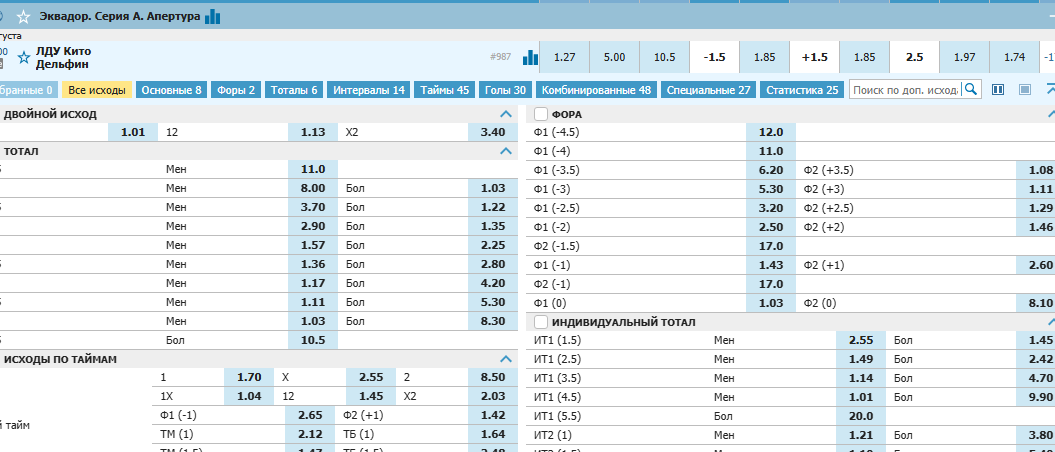Screen dimensions: 1055x452
Task: Open the Интервалы 14 tab
Action: (x=369, y=90)
